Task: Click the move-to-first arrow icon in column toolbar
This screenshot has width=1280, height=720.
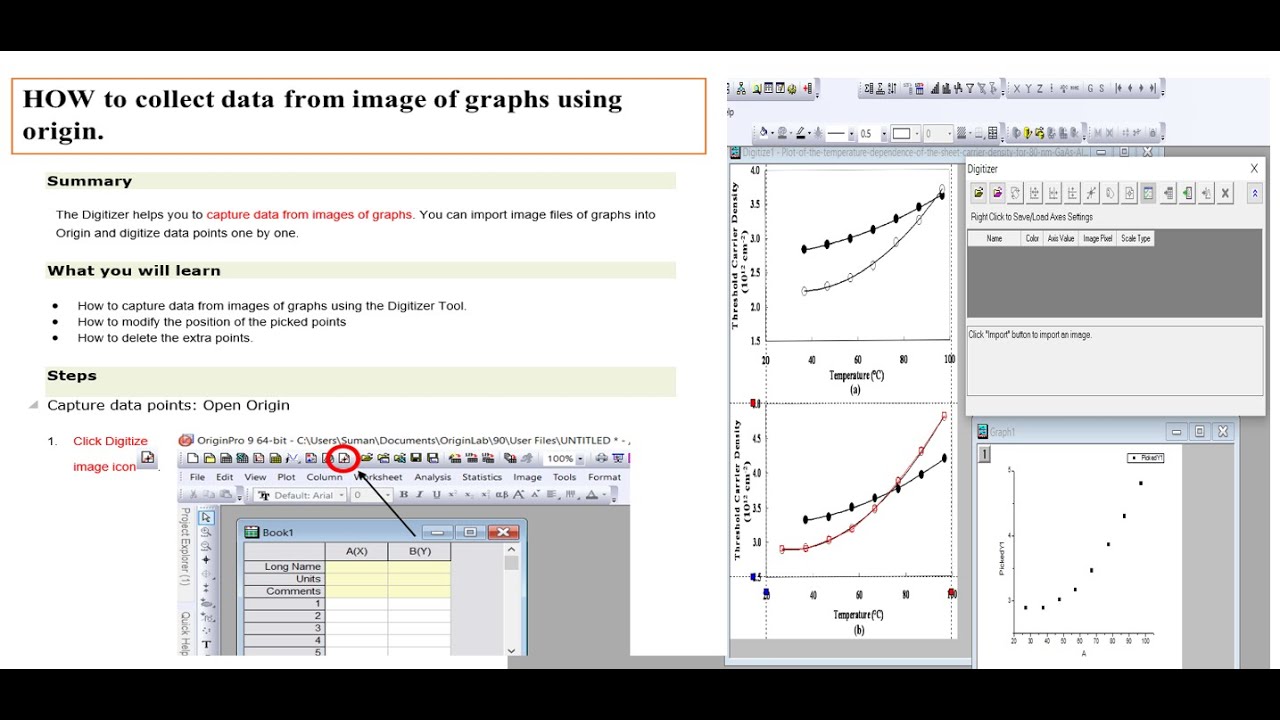Action: tap(1119, 88)
